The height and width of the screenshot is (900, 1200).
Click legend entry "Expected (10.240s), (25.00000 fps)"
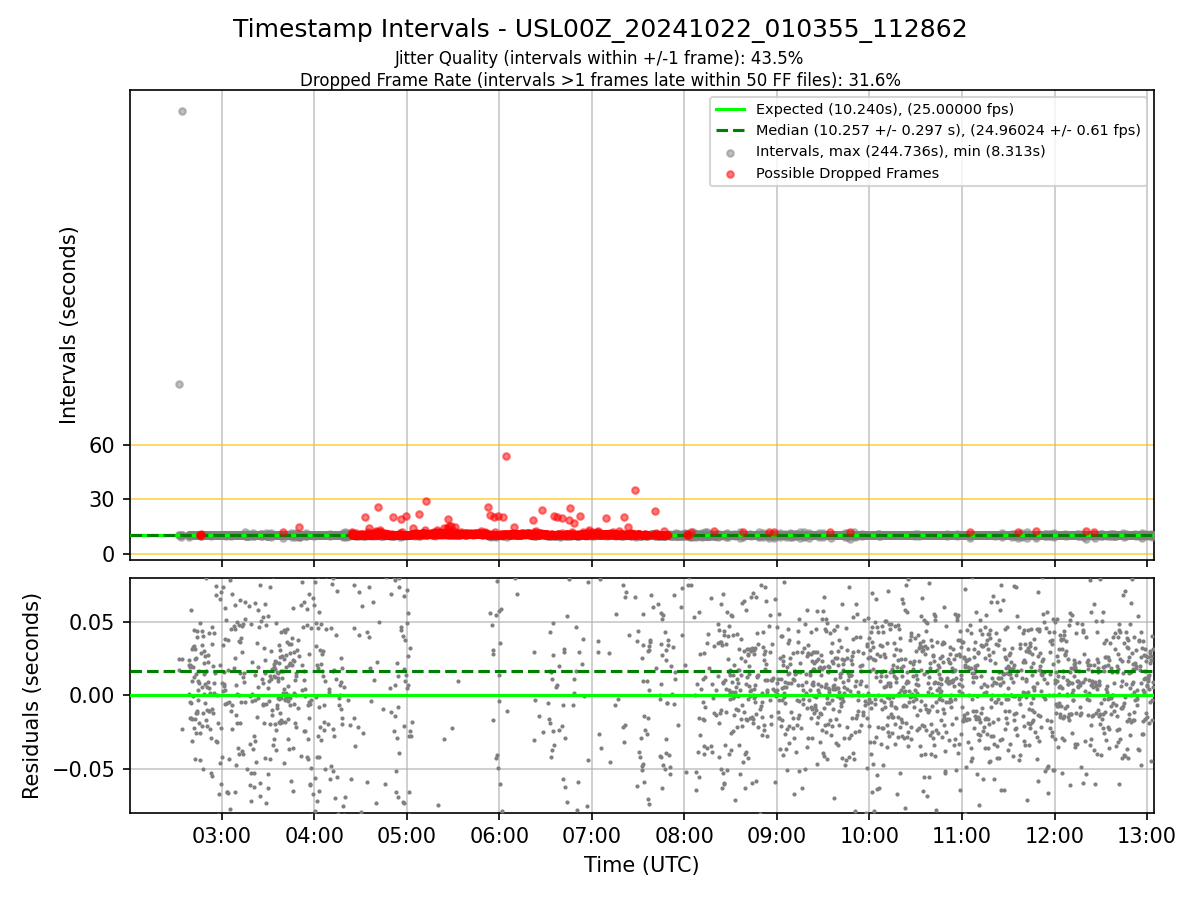885,109
